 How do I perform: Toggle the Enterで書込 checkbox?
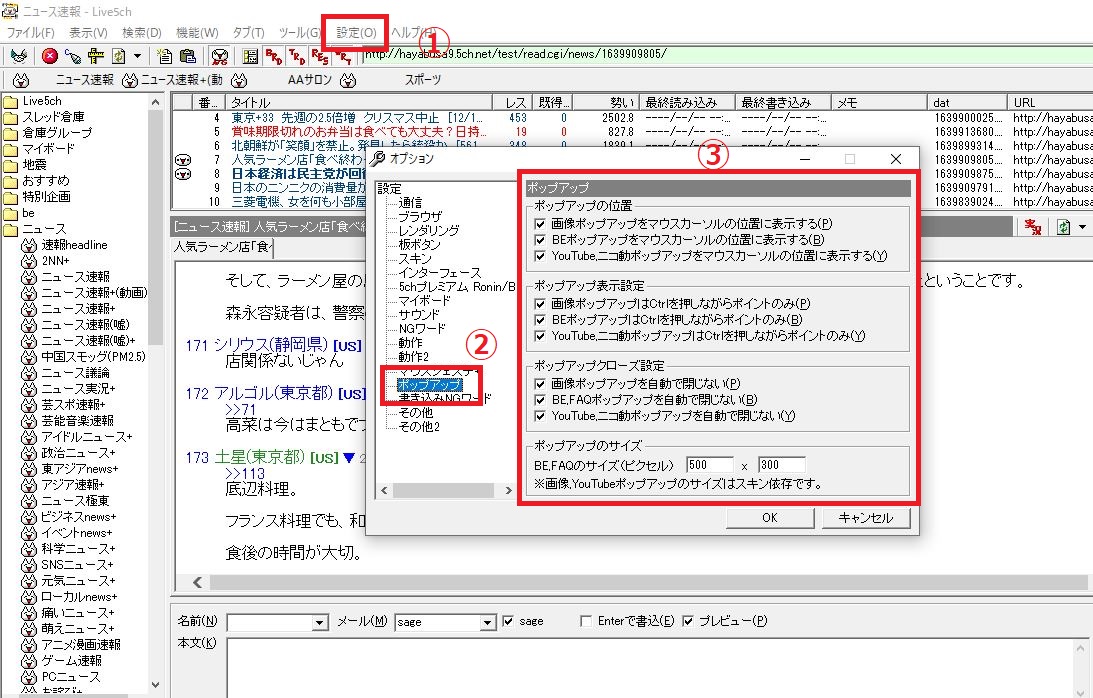[x=587, y=621]
